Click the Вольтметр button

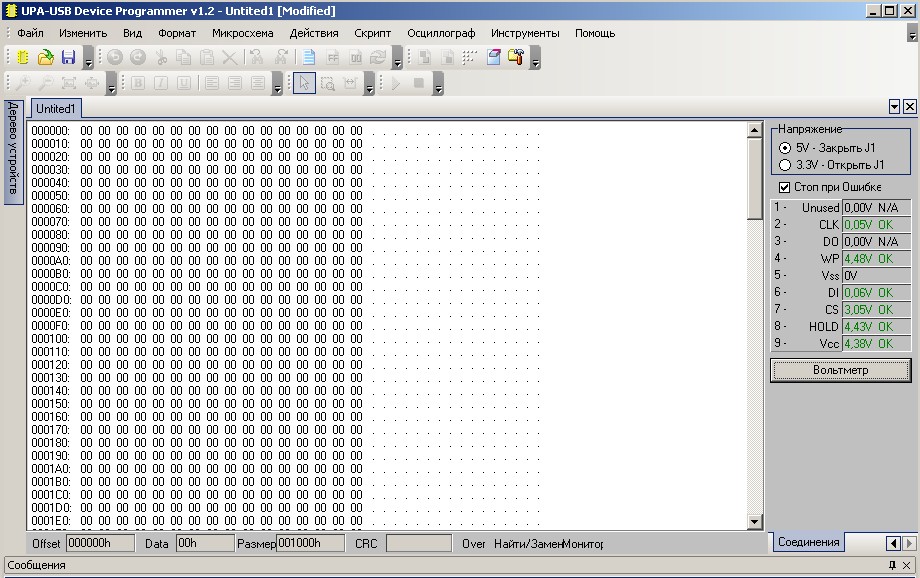[x=840, y=370]
